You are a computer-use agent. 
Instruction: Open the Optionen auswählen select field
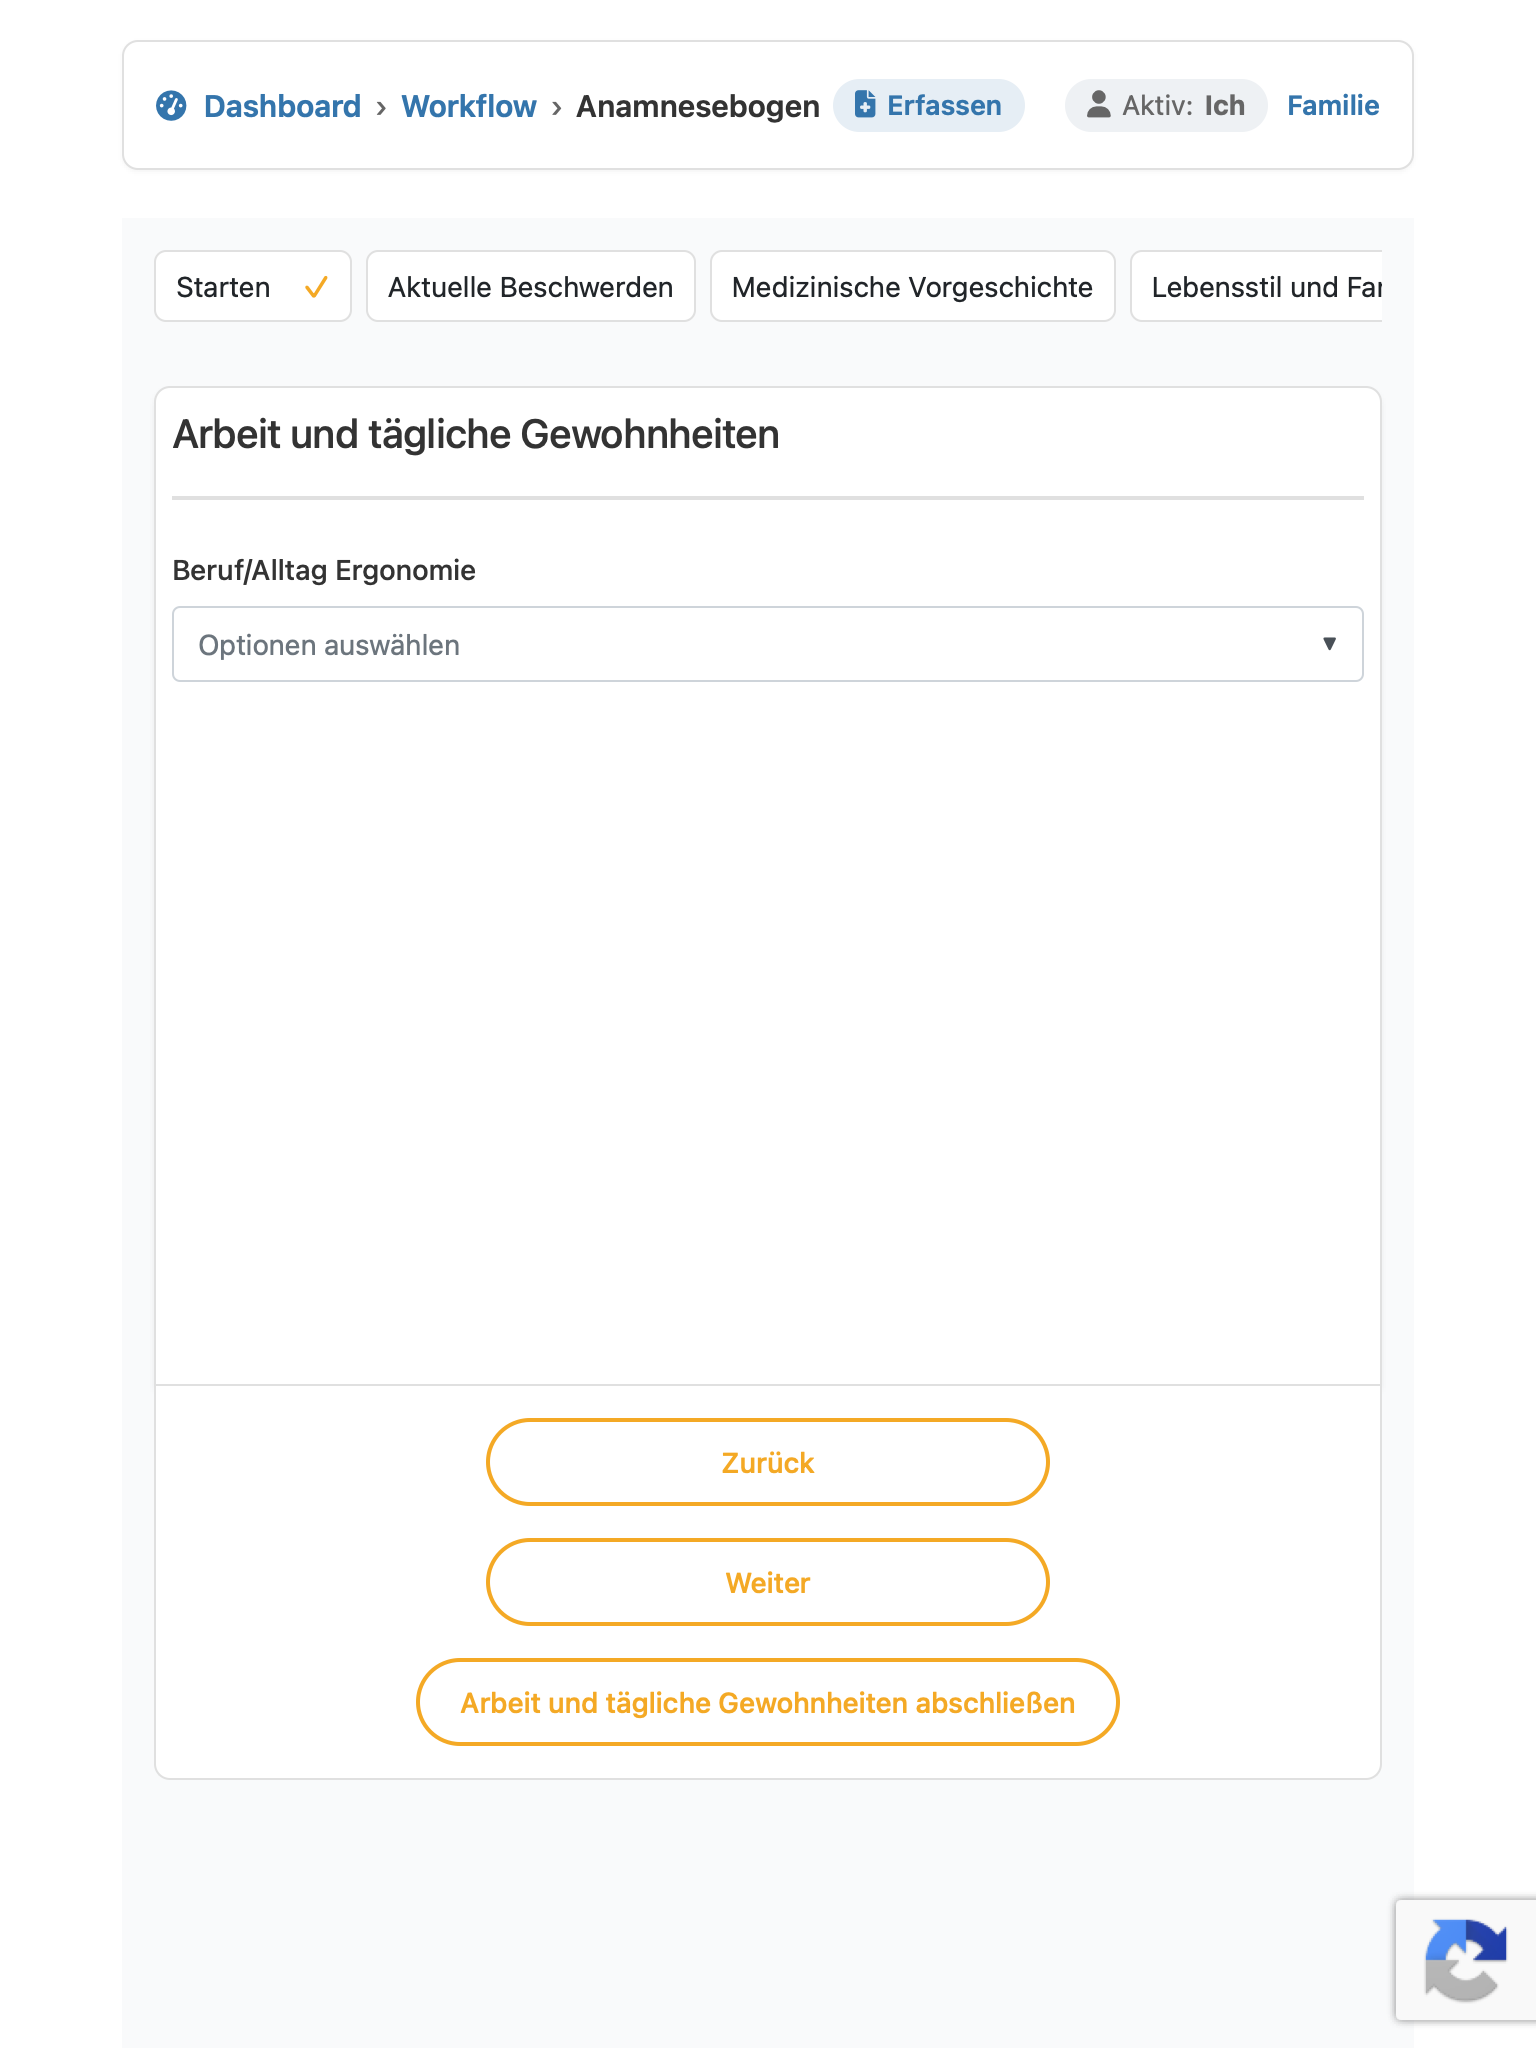767,644
